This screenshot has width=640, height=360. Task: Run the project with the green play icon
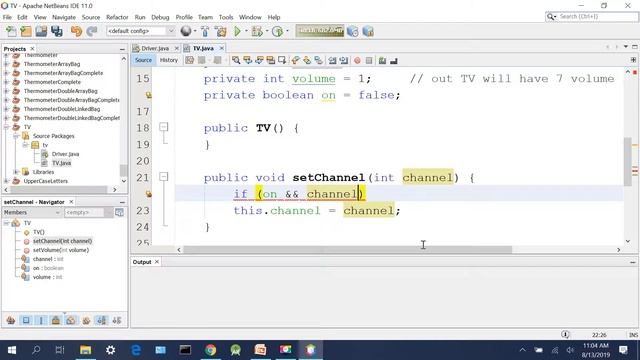point(237,31)
